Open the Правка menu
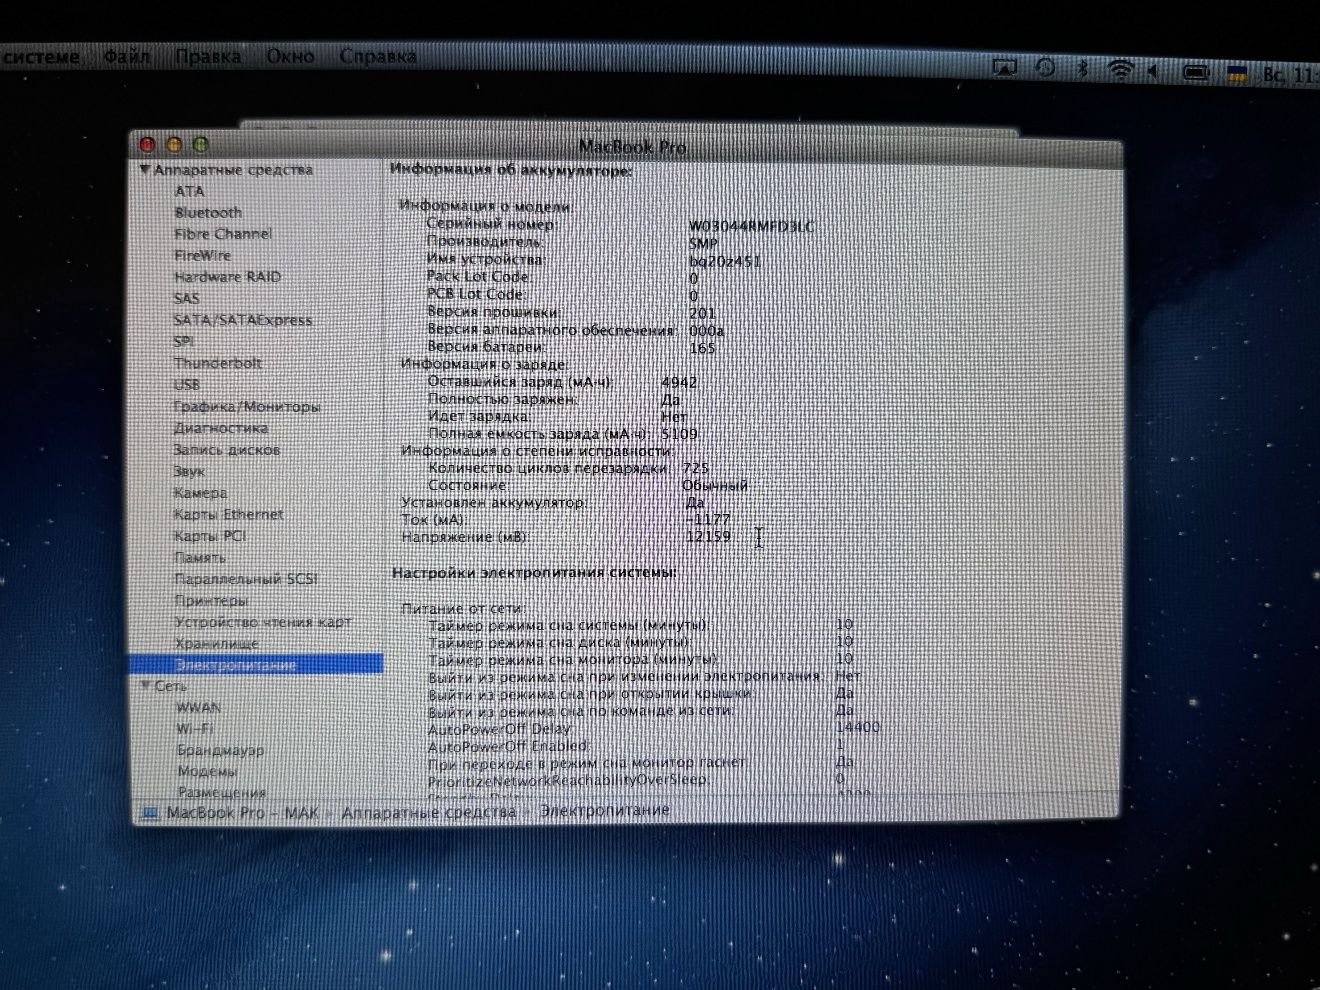 pos(208,57)
